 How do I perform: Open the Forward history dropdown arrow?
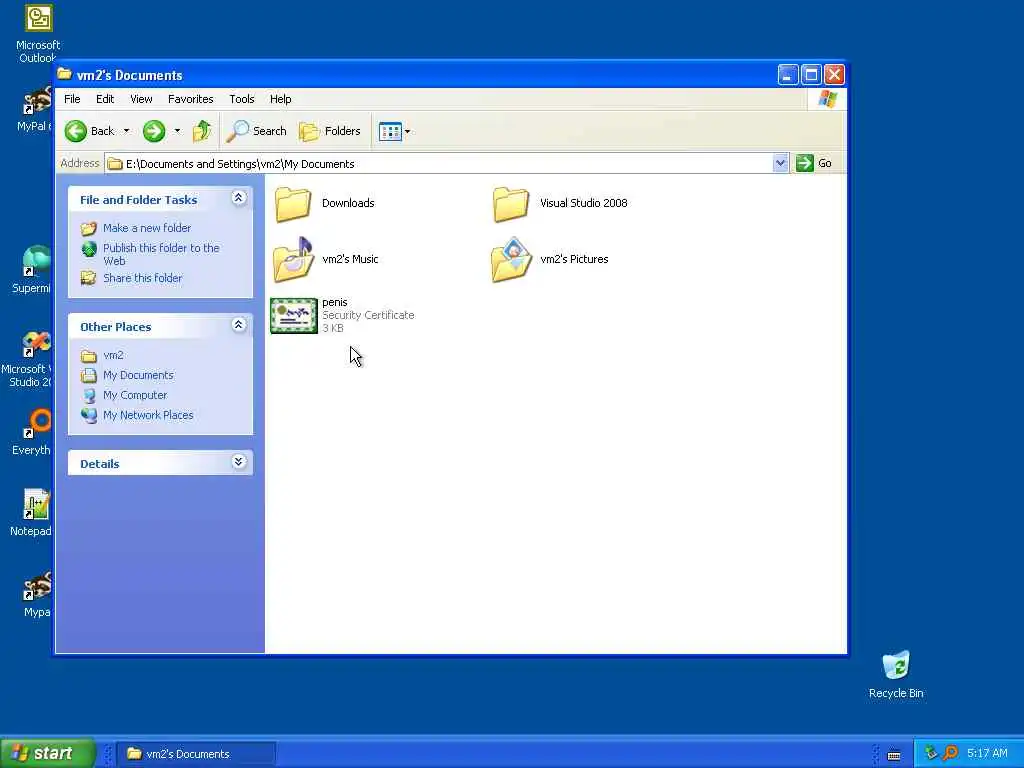click(177, 131)
